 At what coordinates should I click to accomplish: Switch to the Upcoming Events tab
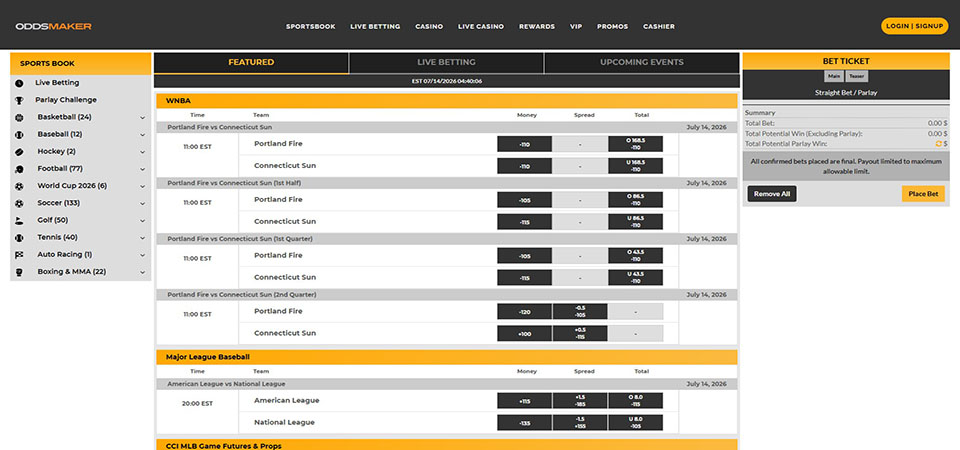point(642,62)
